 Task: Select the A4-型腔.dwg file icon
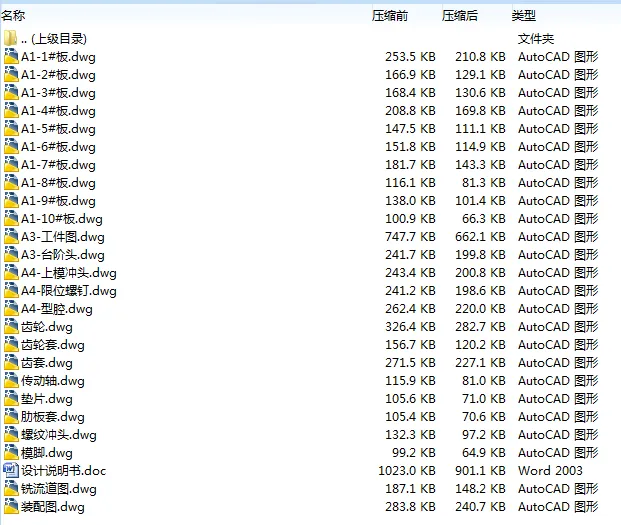pos(11,309)
